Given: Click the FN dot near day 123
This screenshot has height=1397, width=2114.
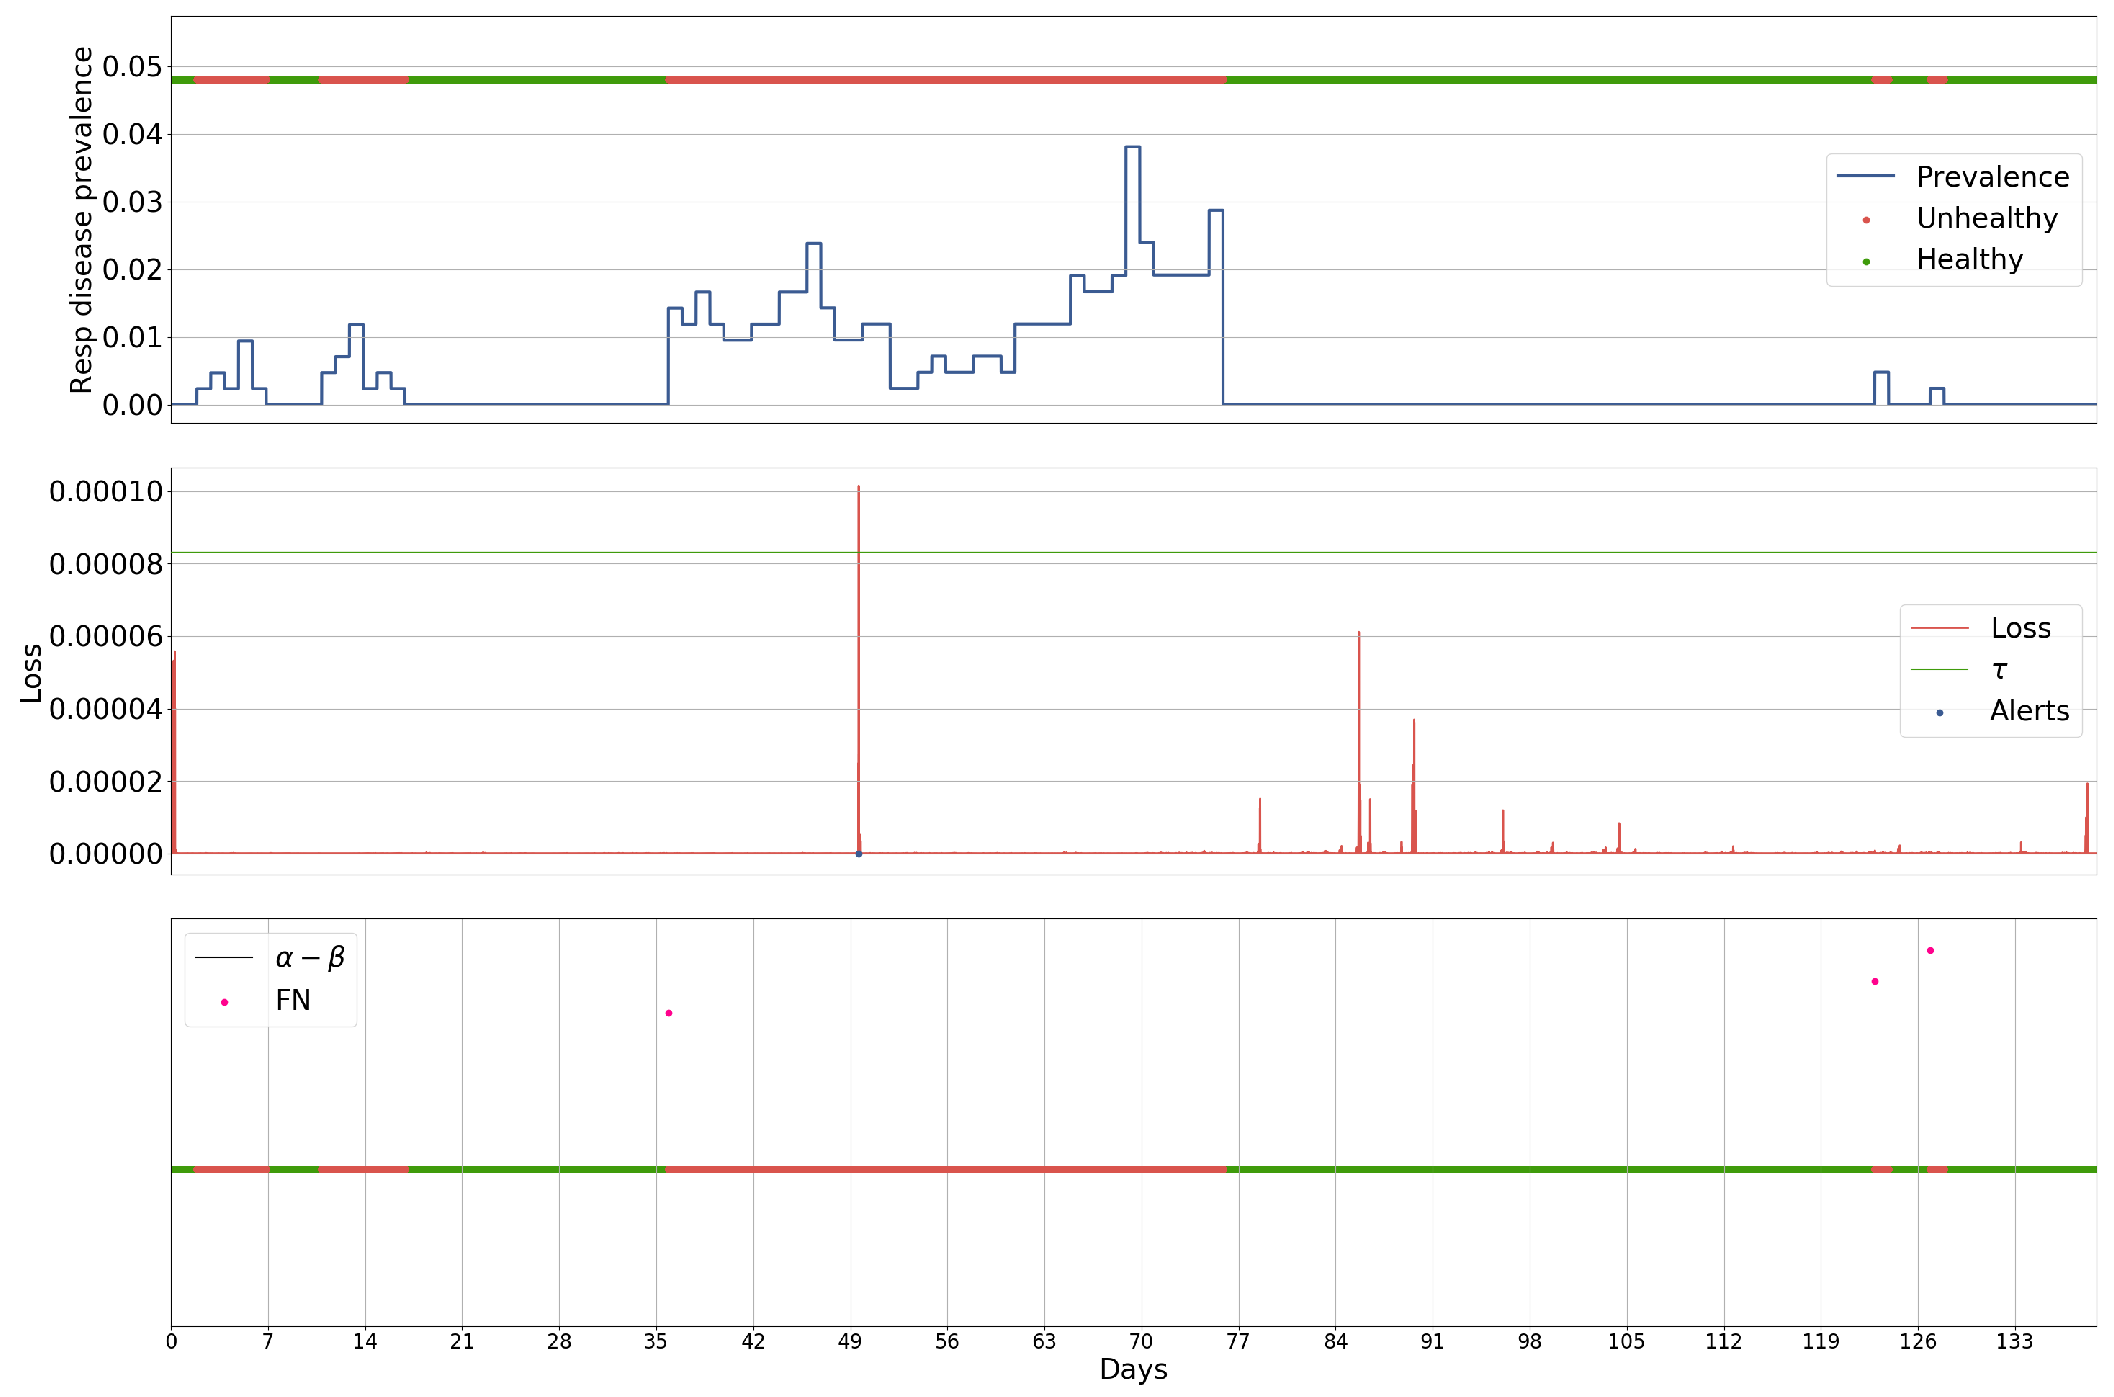Looking at the screenshot, I should coord(1875,981).
